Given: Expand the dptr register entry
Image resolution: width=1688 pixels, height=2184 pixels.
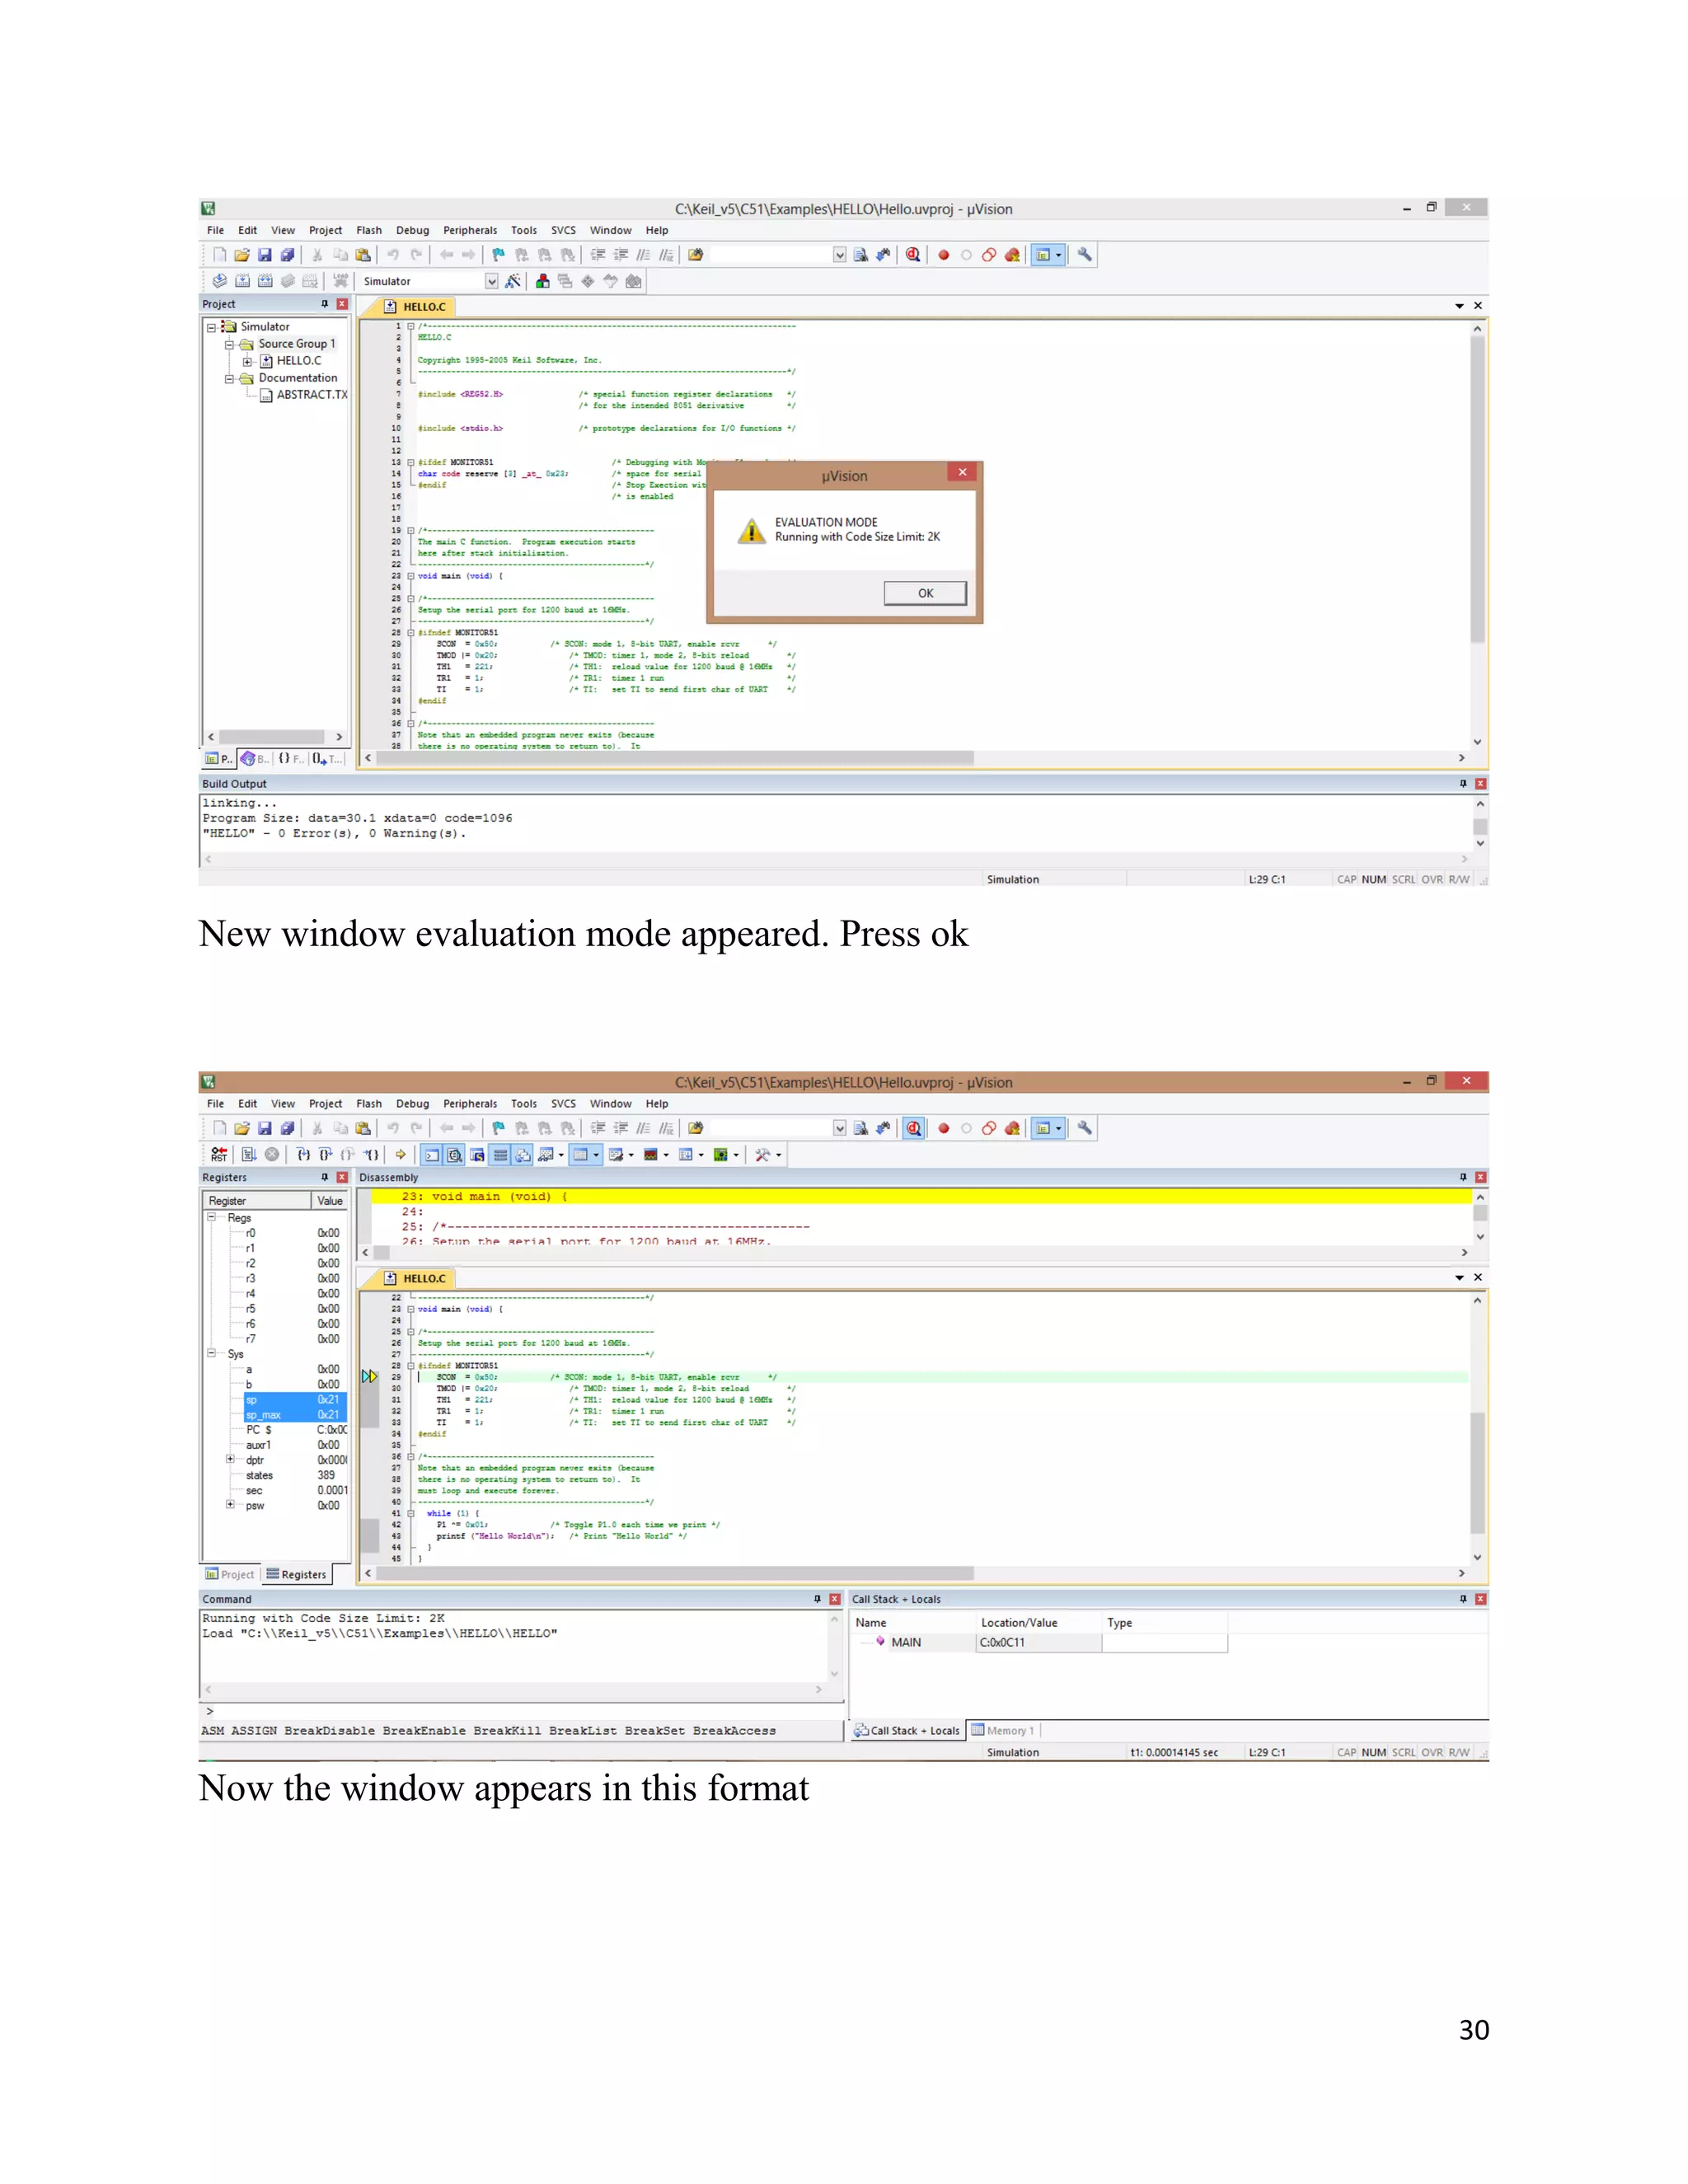Looking at the screenshot, I should click(x=230, y=1459).
